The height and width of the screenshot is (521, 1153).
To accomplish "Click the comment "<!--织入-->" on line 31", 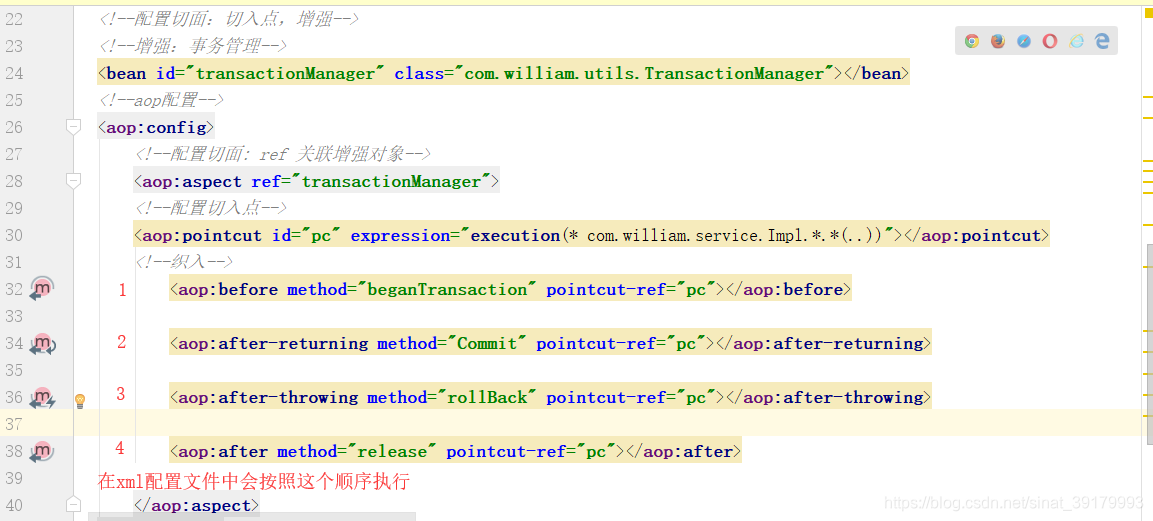I will (183, 262).
